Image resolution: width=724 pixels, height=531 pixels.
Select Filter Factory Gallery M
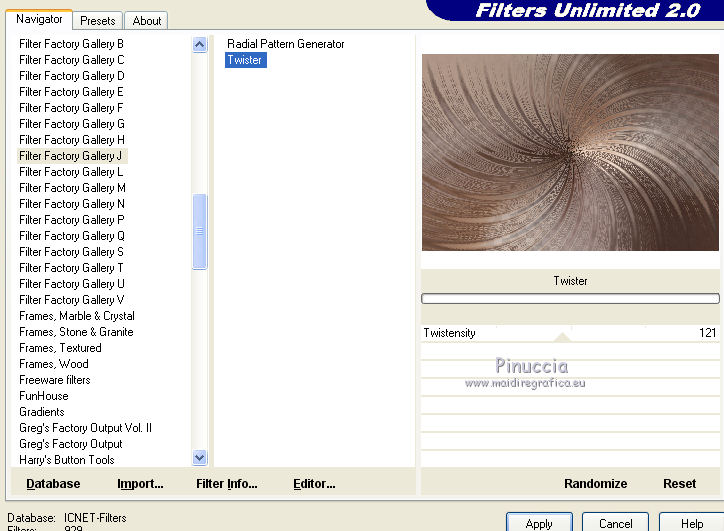(72, 188)
